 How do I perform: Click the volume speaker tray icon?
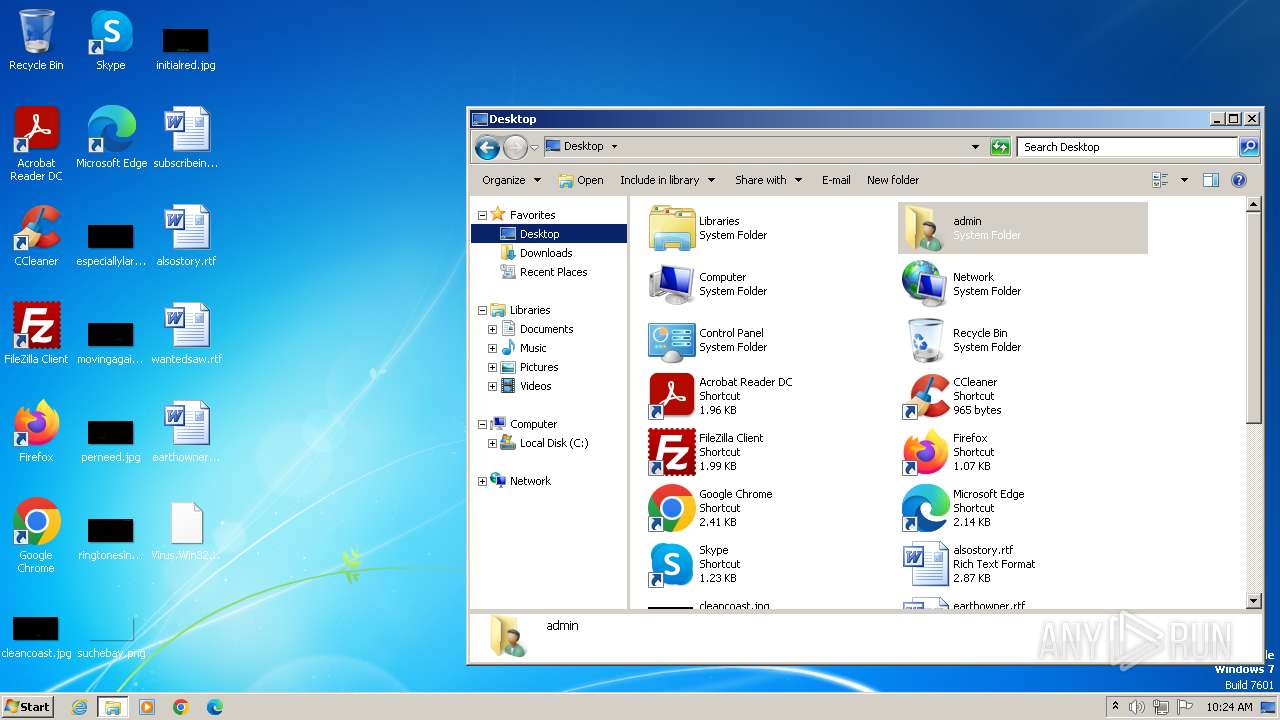1136,707
